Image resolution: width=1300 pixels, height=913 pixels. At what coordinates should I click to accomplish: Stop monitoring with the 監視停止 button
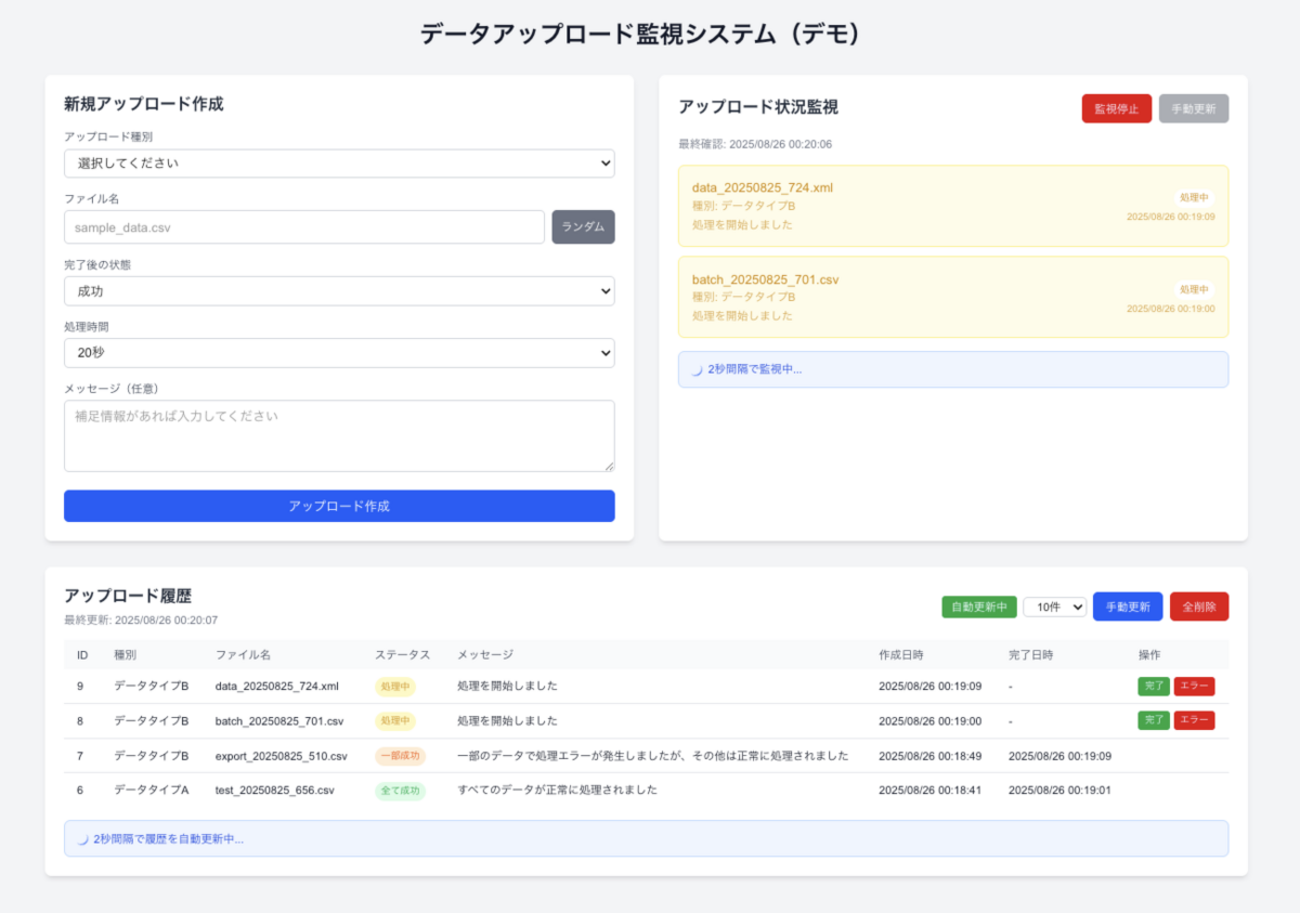1116,109
